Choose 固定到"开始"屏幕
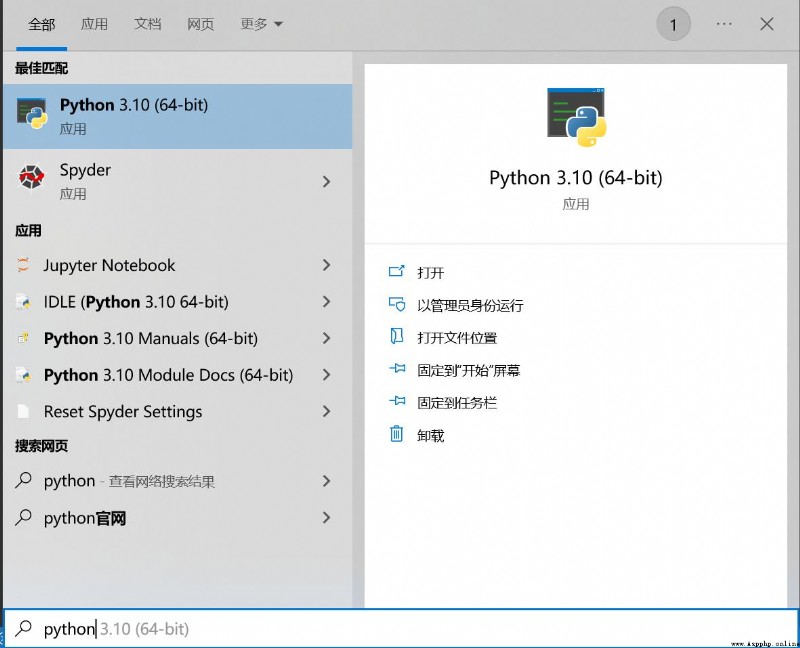The width and height of the screenshot is (800, 648). click(x=468, y=370)
